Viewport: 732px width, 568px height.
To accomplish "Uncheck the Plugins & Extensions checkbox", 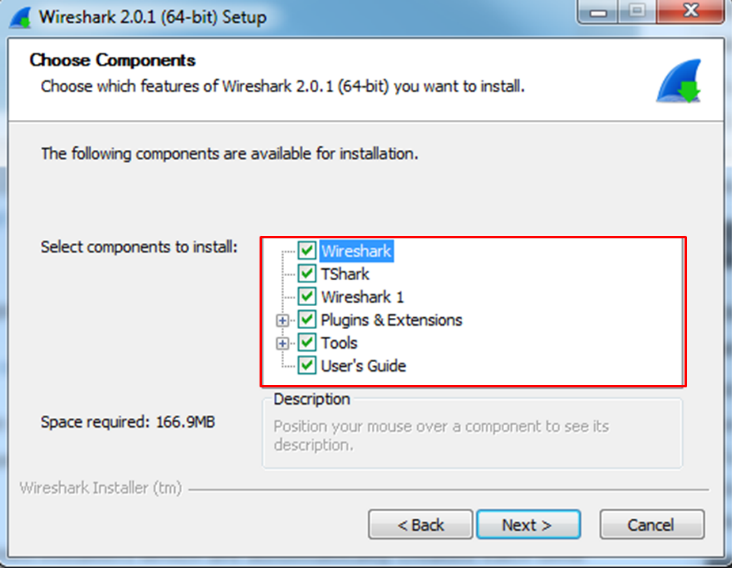I will tap(307, 320).
